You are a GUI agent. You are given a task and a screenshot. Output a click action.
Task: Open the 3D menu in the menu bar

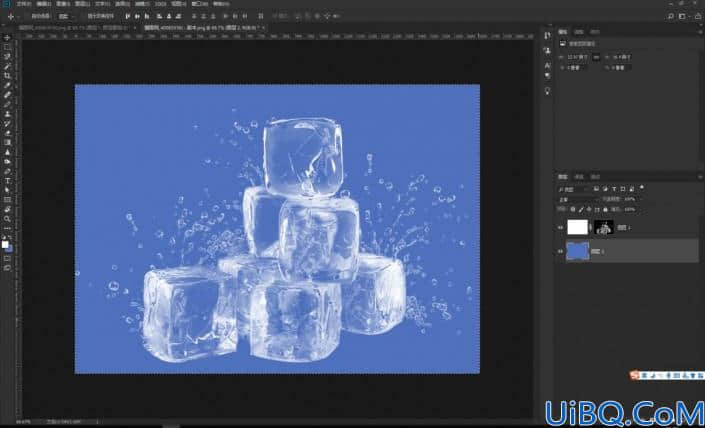click(161, 4)
